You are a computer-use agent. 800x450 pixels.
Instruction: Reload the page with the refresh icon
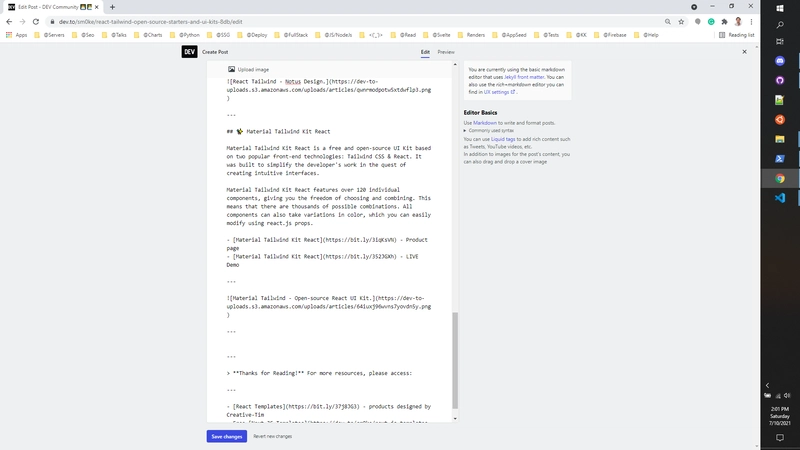click(36, 22)
